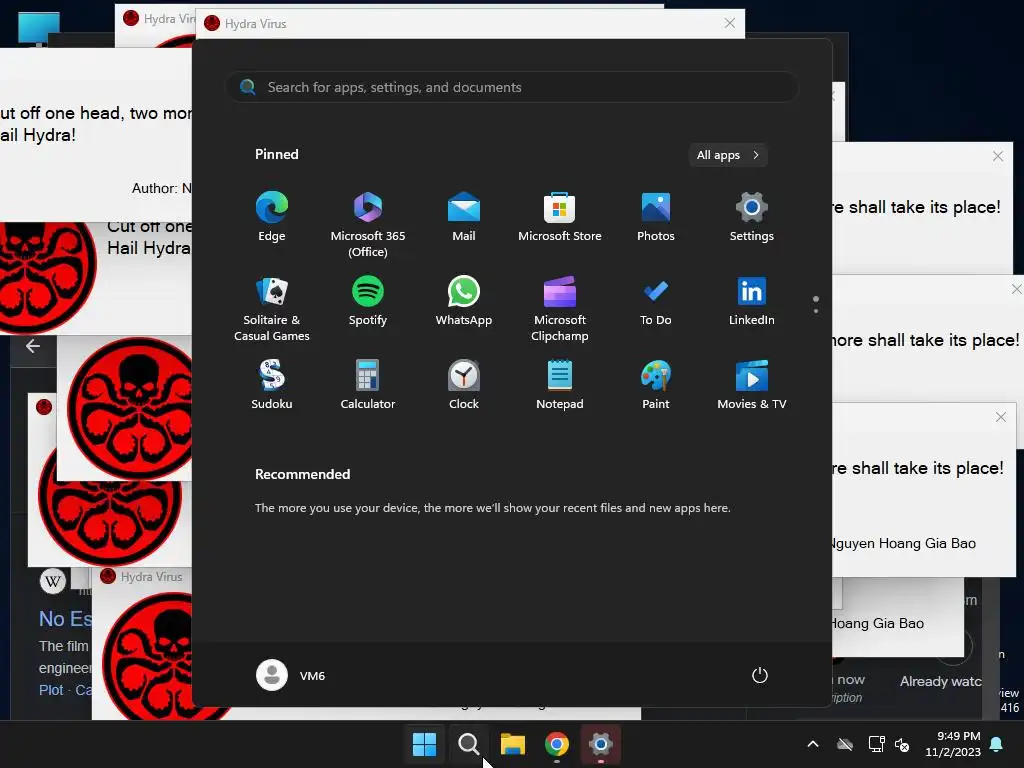Viewport: 1024px width, 768px height.
Task: Click the Start menu search field
Action: click(x=512, y=87)
